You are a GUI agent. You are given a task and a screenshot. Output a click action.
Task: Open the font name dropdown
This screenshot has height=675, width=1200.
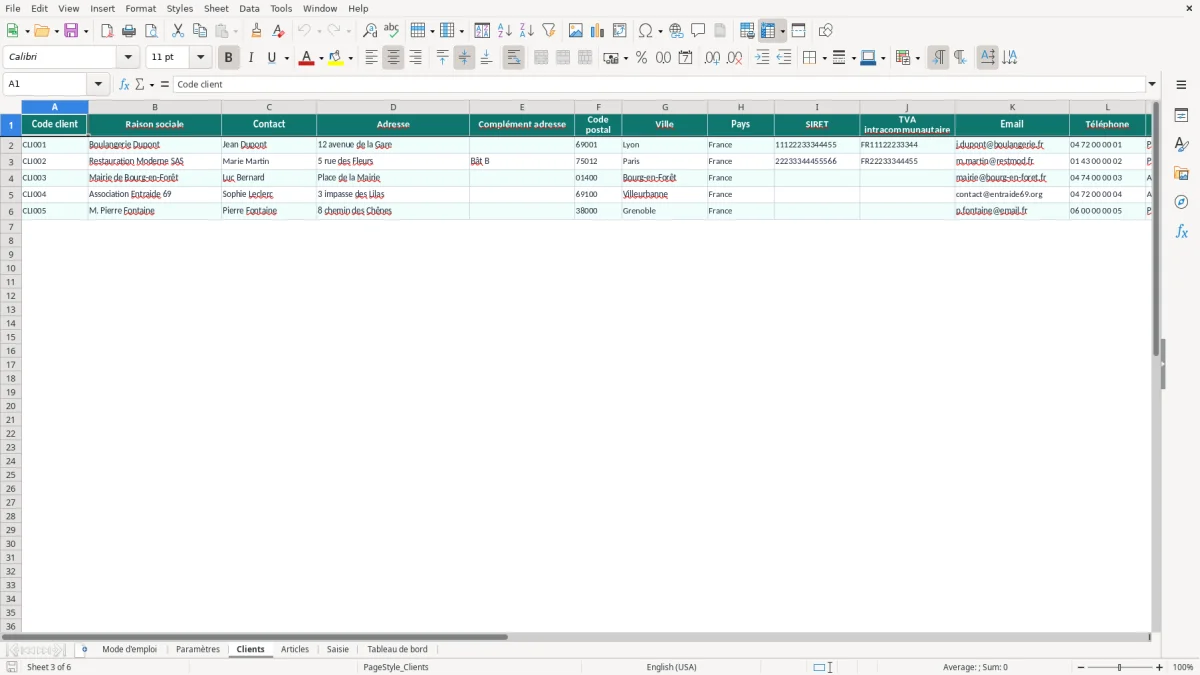pos(128,58)
